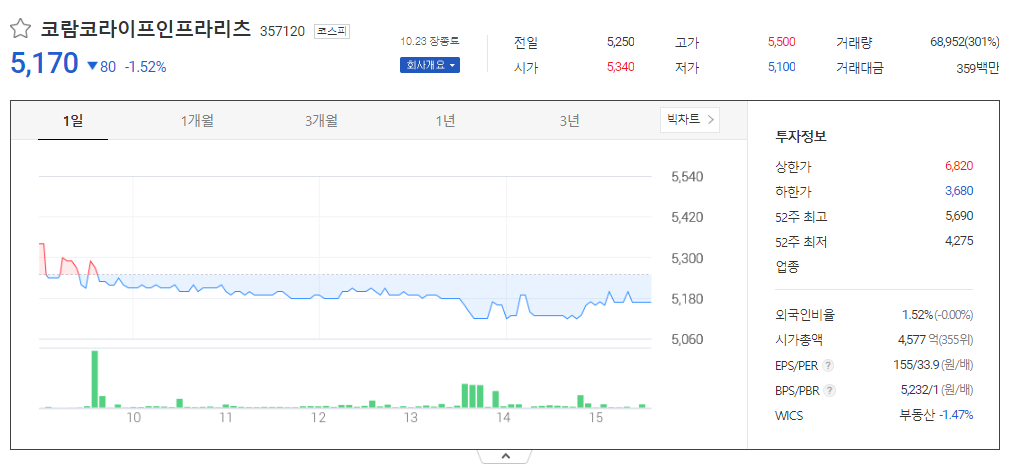Switch to the 3개월 chart tab
The height and width of the screenshot is (471, 1019).
click(x=321, y=120)
